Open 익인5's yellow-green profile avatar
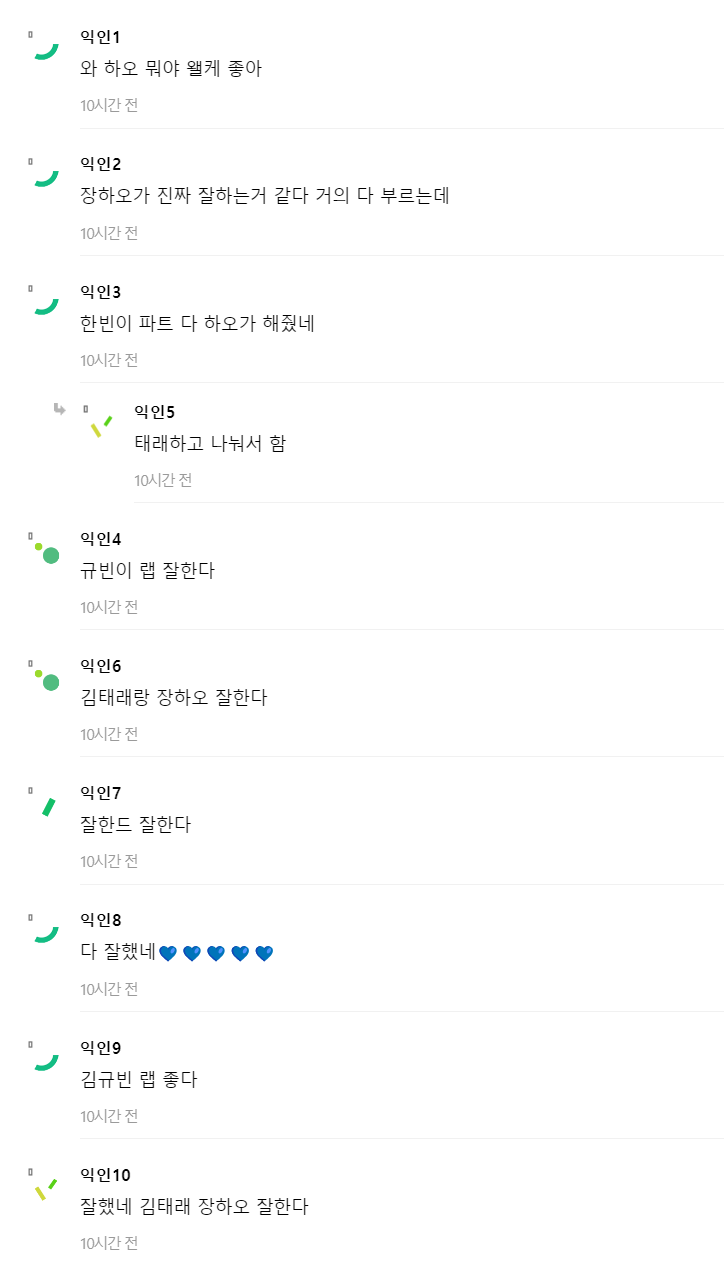 click(98, 423)
